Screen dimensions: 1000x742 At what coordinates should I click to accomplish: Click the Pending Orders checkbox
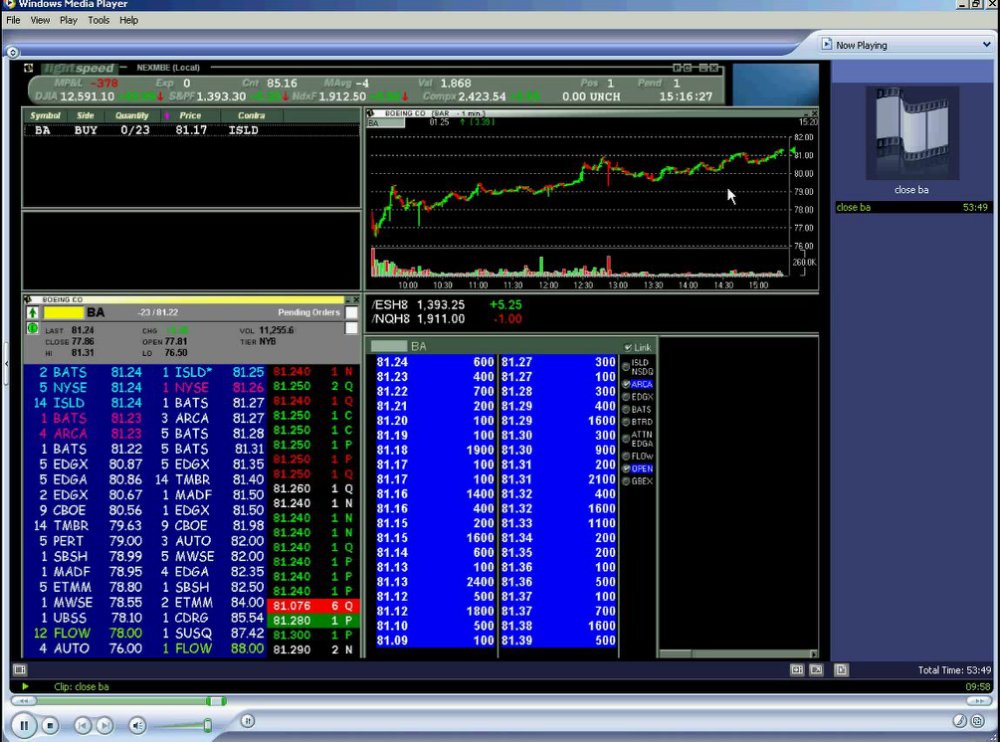(x=351, y=313)
